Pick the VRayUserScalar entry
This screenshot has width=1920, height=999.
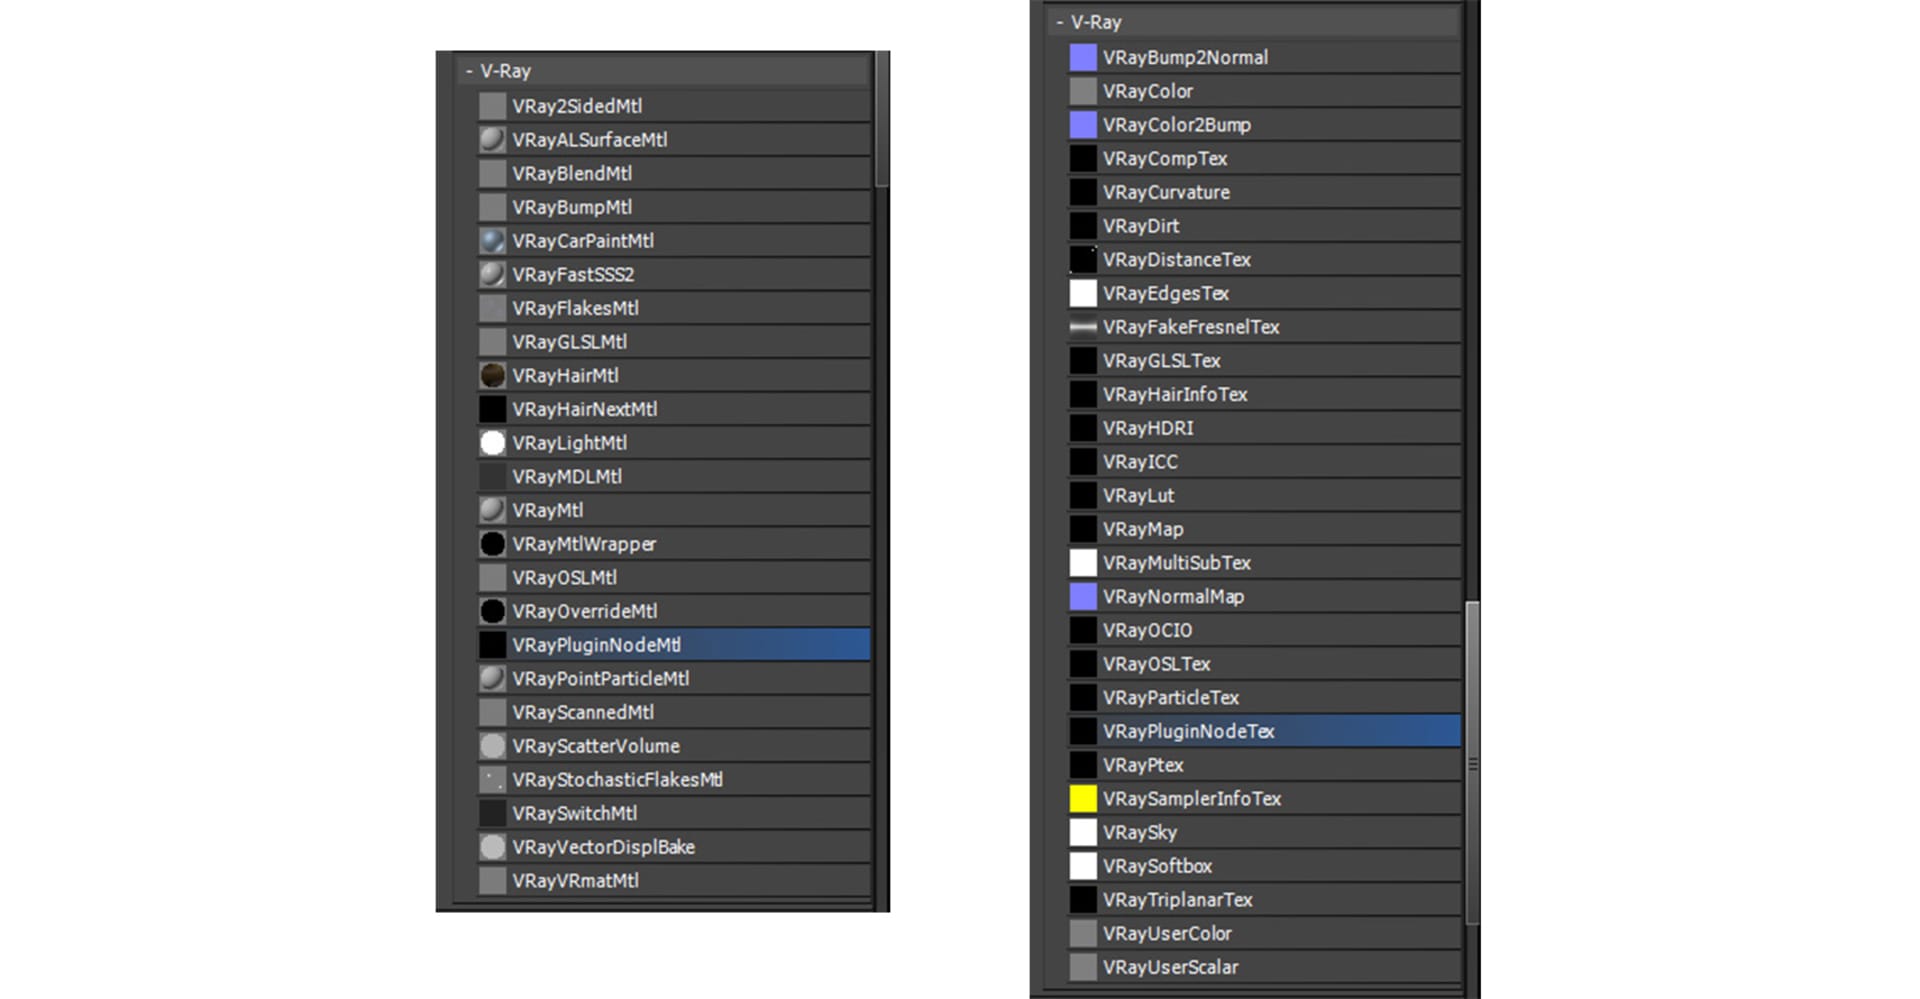1265,967
